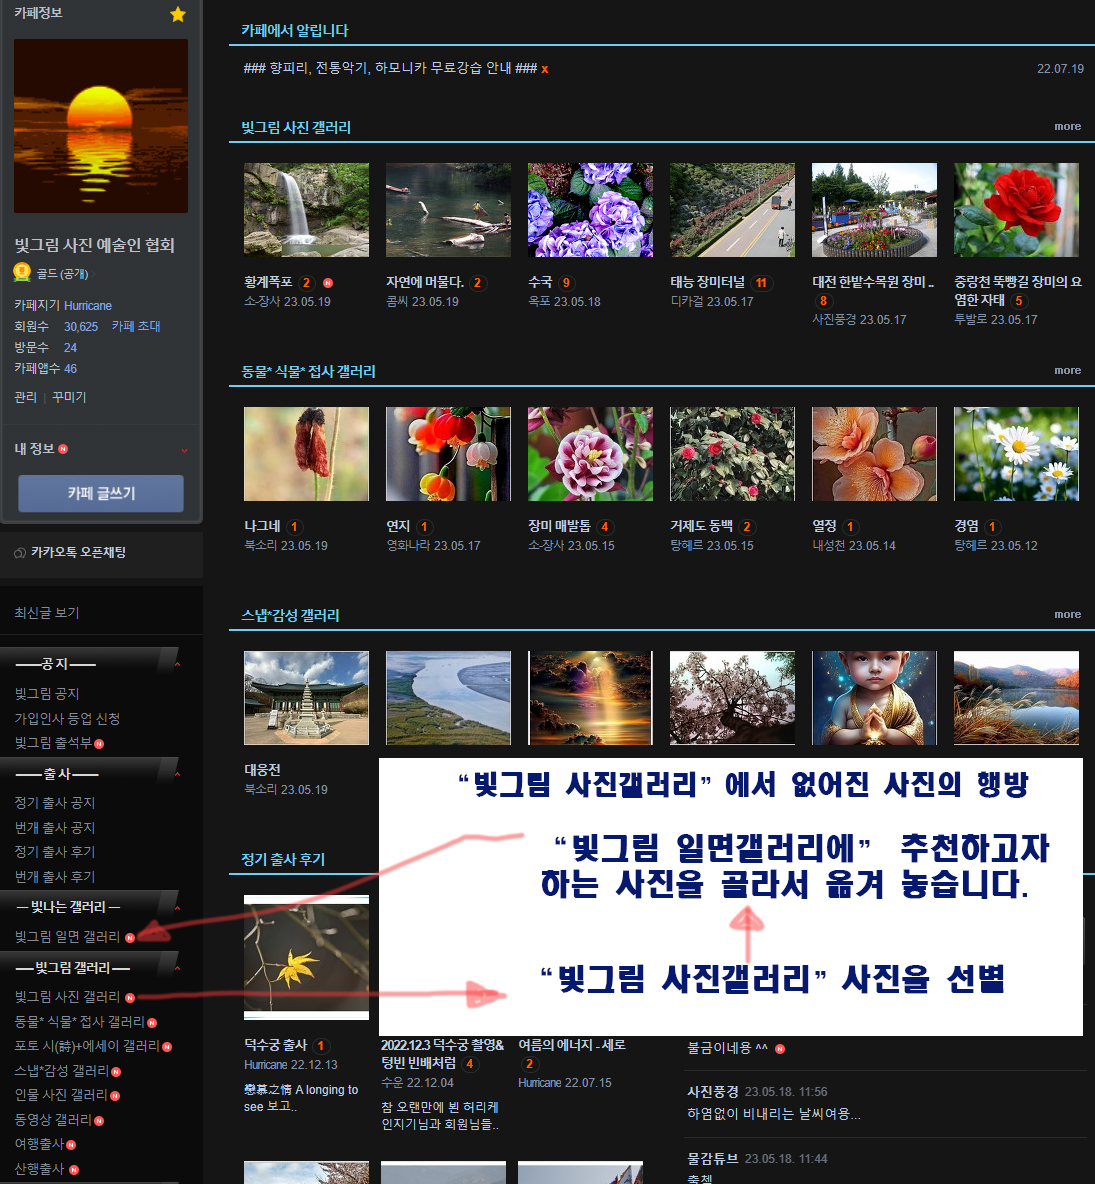Click the x icon beside the notice title
Viewport: 1095px width, 1184px height.
pos(544,69)
